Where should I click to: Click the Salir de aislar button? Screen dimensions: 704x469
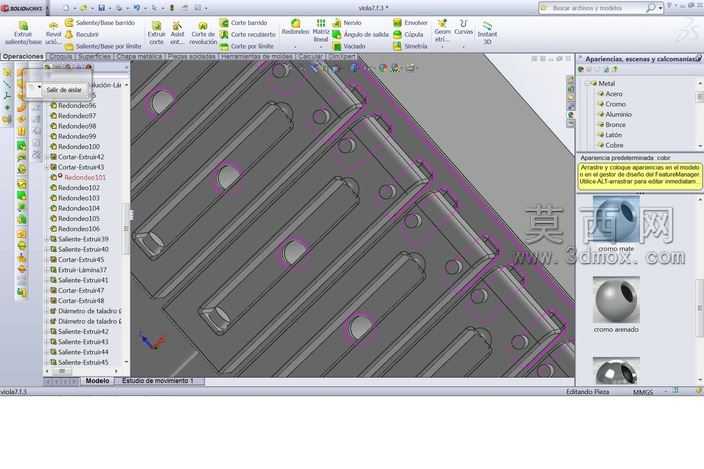(64, 90)
